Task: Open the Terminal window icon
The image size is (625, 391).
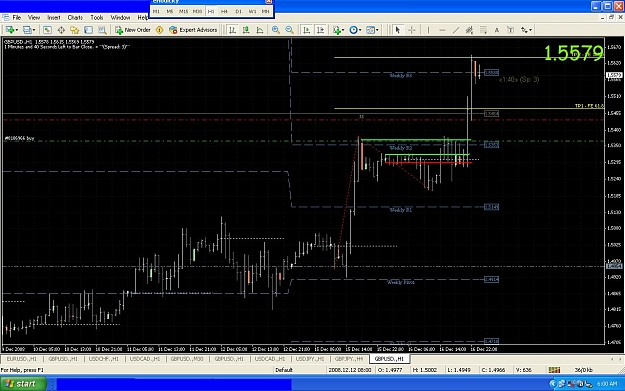Action: pyautogui.click(x=88, y=30)
